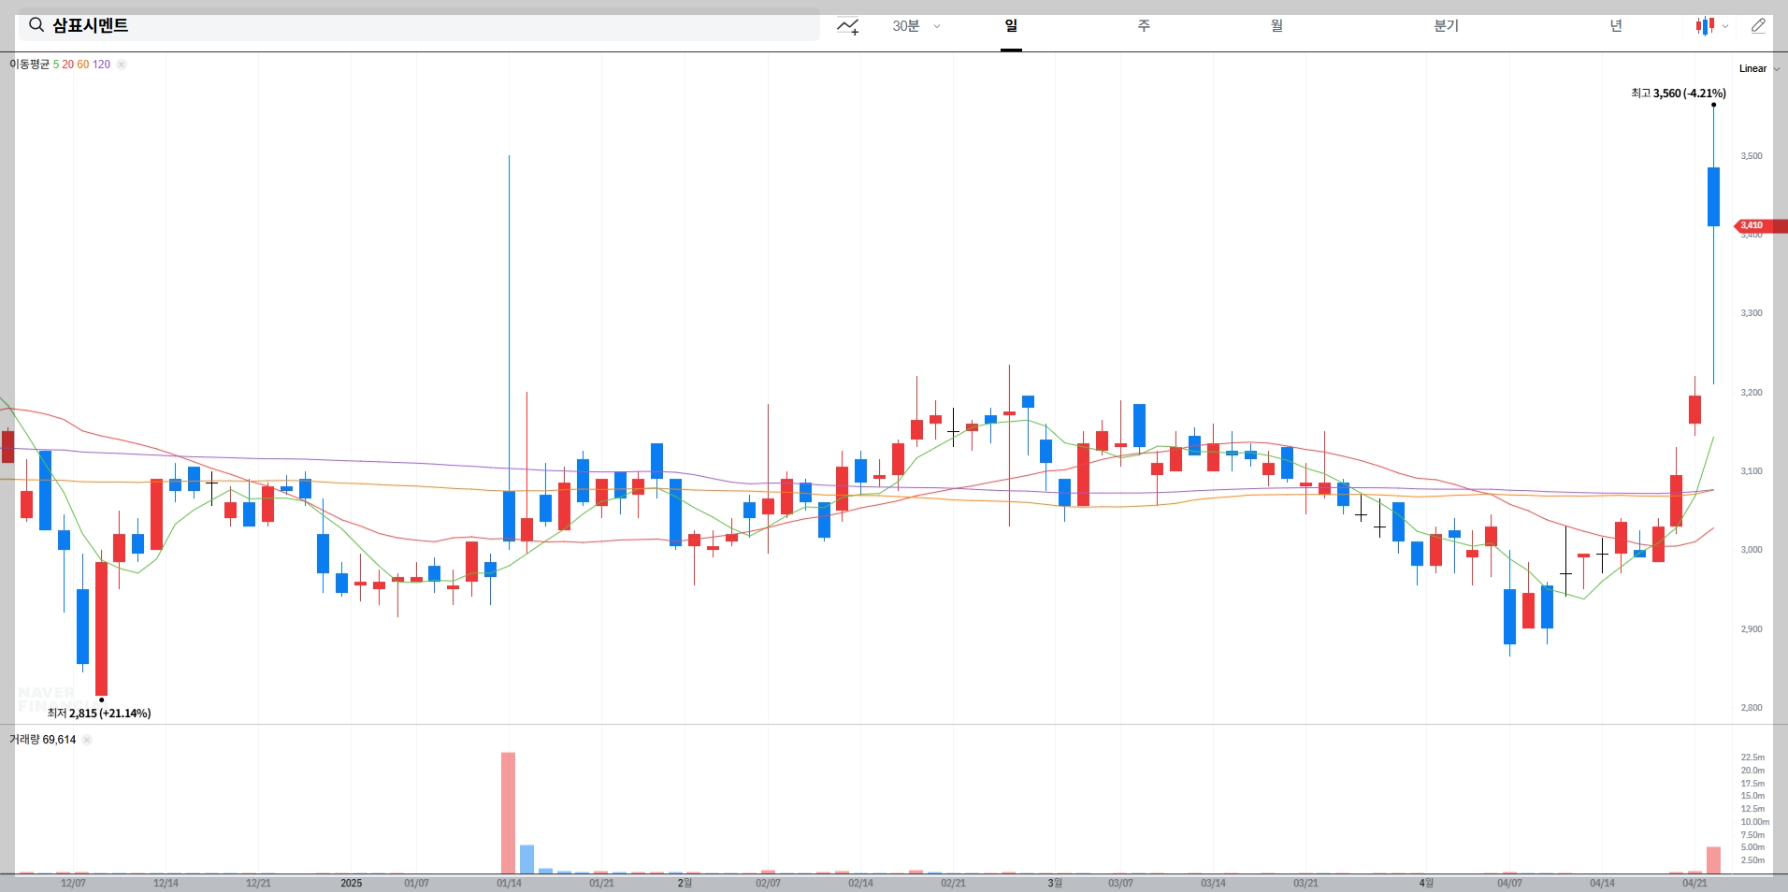Click the 60-day moving average value
This screenshot has width=1788, height=892.
83,64
